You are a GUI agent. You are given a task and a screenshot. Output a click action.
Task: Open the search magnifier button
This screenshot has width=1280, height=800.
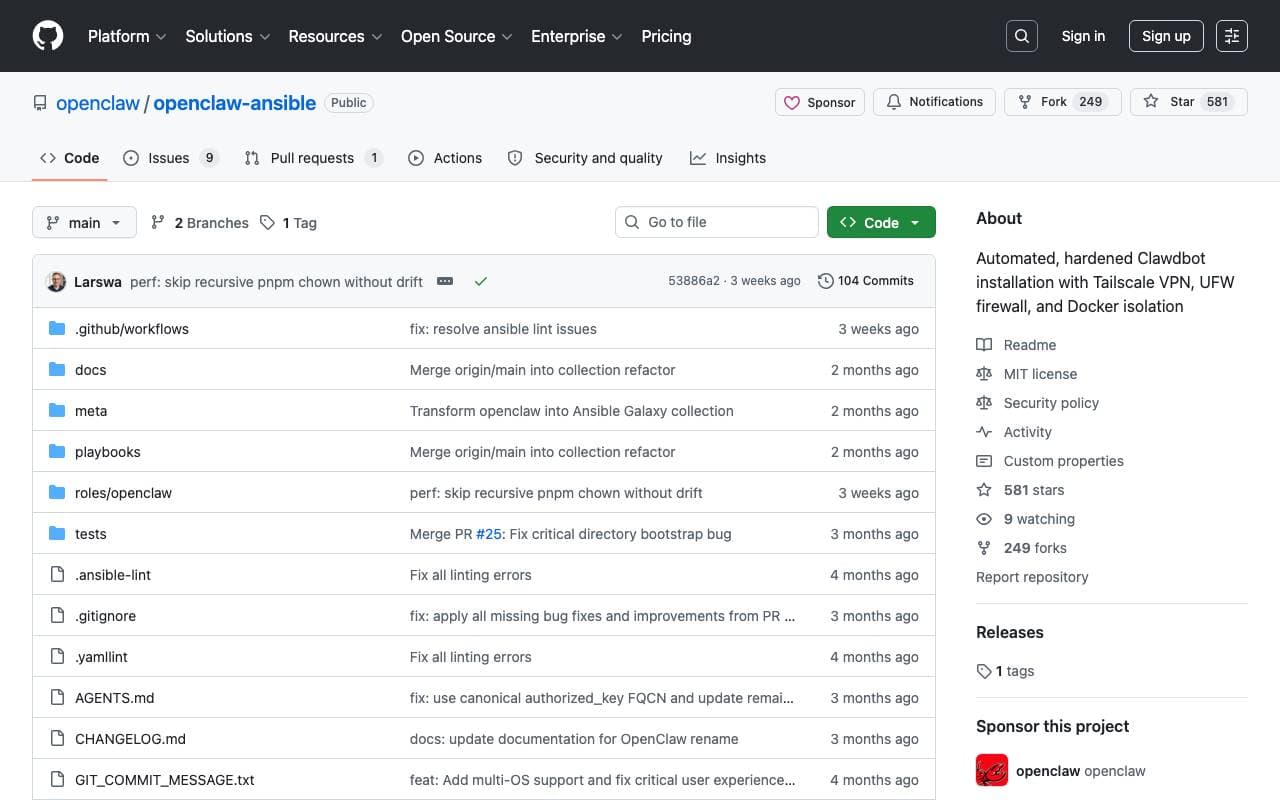[x=1022, y=36]
